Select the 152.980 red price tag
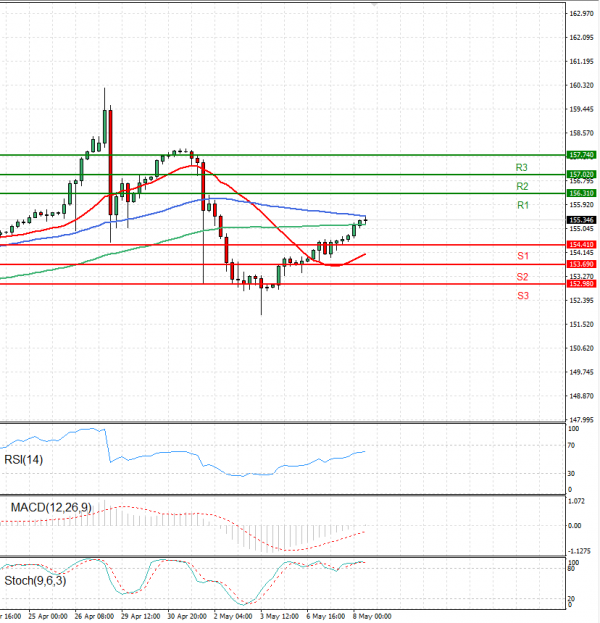Screen dimensions: 600x623 click(581, 284)
